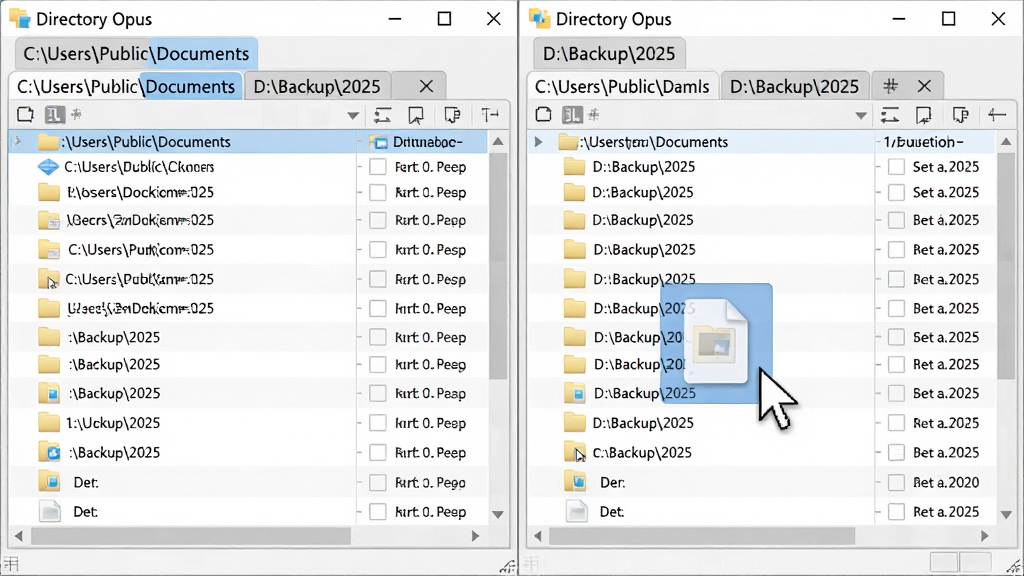Toggle the highlighted view mode icon in right window toolbar

click(572, 115)
